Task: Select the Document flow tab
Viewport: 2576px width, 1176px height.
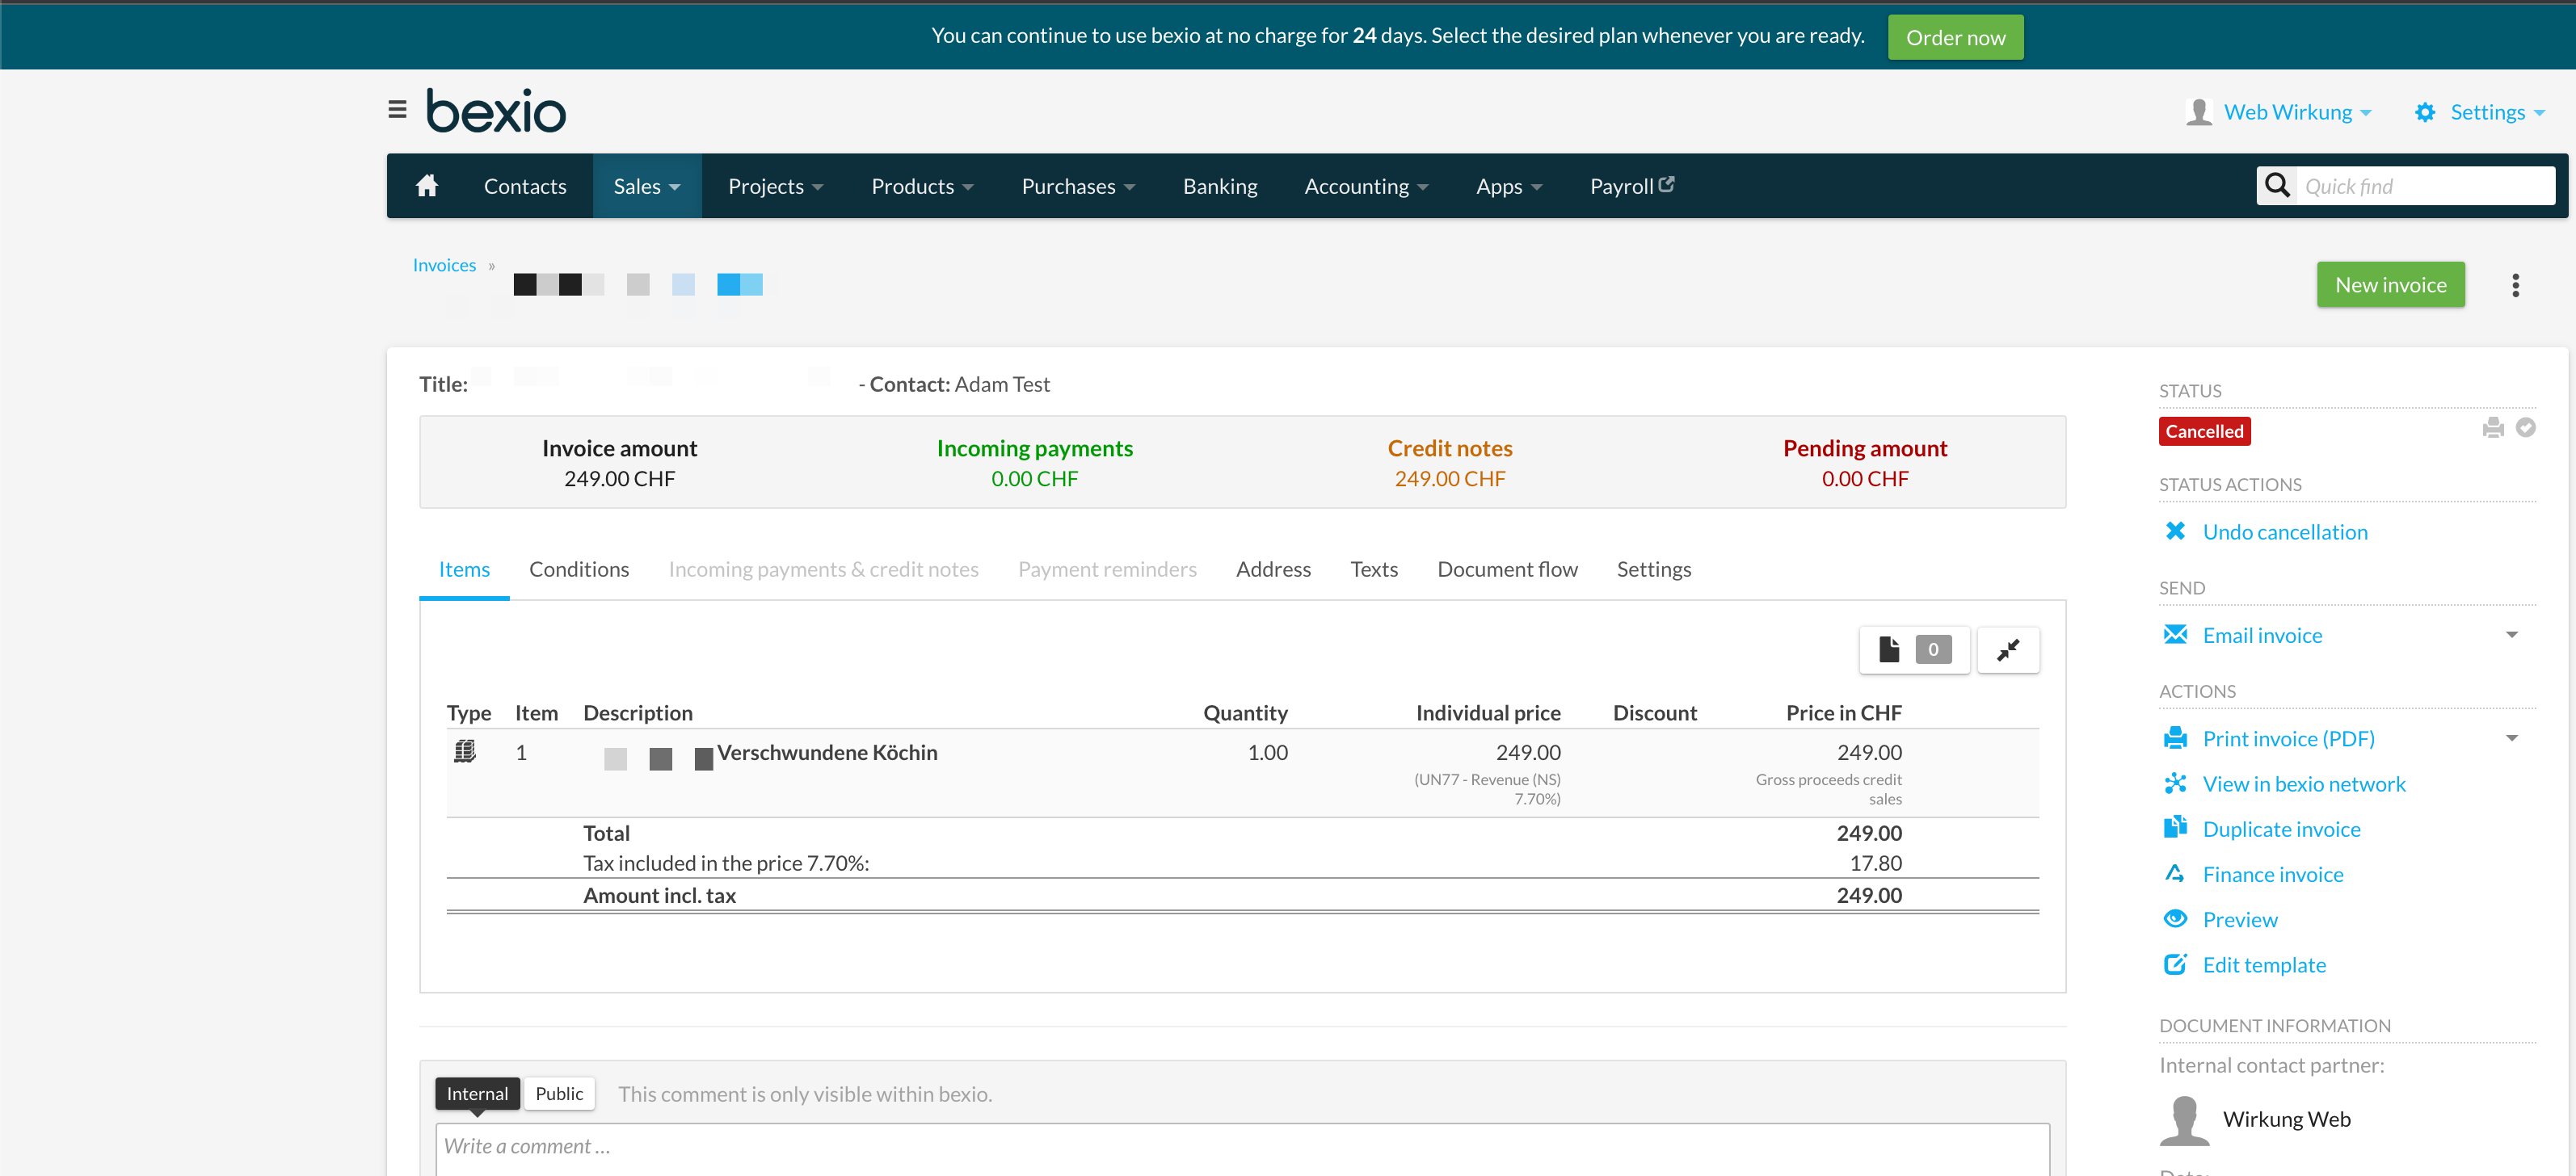Action: pyautogui.click(x=1506, y=569)
